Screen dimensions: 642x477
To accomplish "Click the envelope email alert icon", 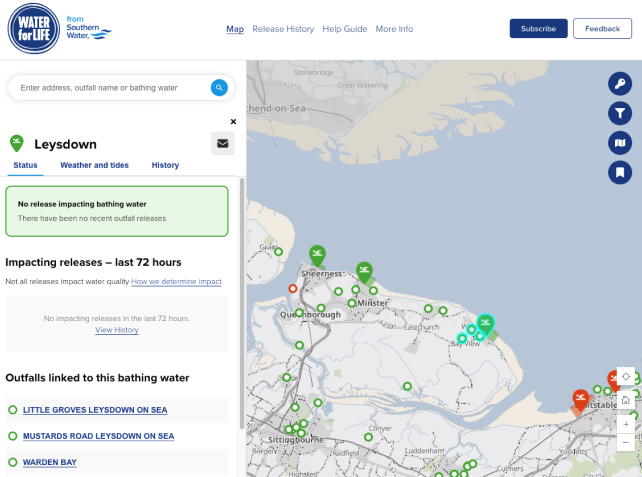I will [x=222, y=143].
